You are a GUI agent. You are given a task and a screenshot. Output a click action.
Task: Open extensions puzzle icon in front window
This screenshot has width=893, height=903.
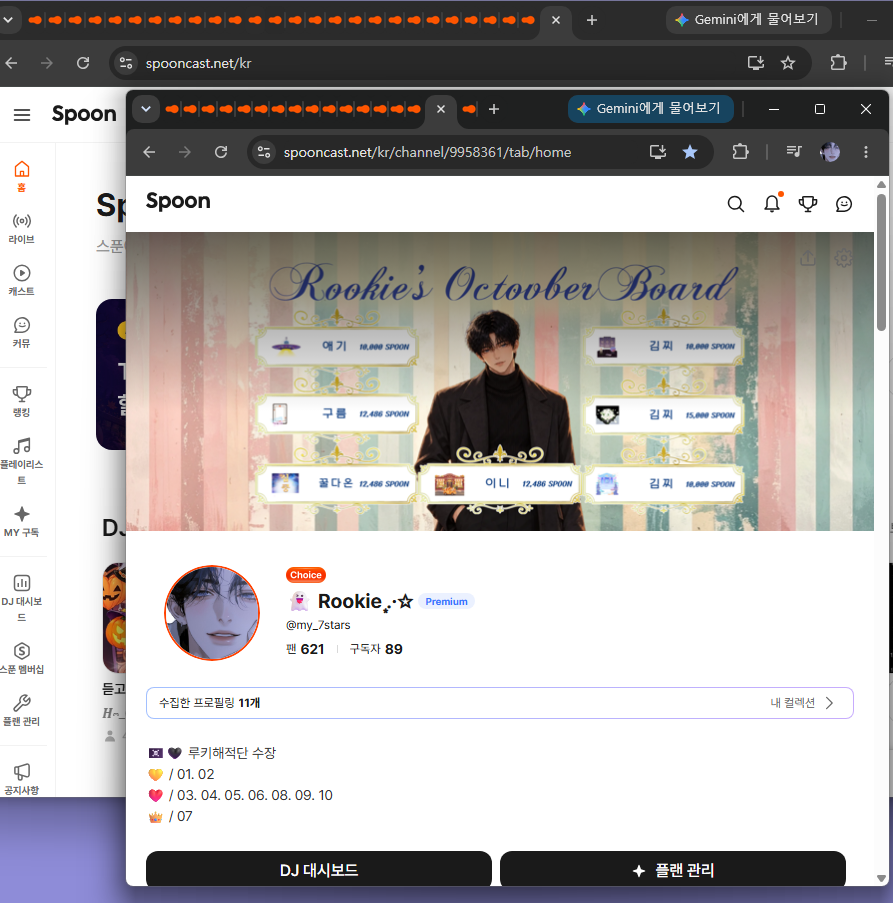click(740, 152)
